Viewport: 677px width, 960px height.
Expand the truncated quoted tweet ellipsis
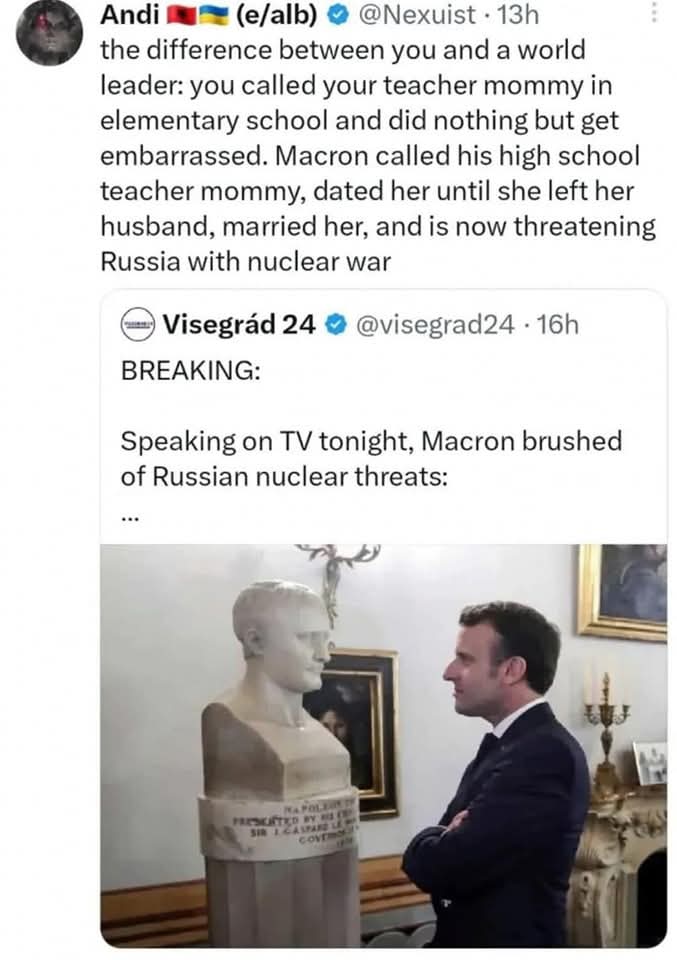[x=130, y=517]
